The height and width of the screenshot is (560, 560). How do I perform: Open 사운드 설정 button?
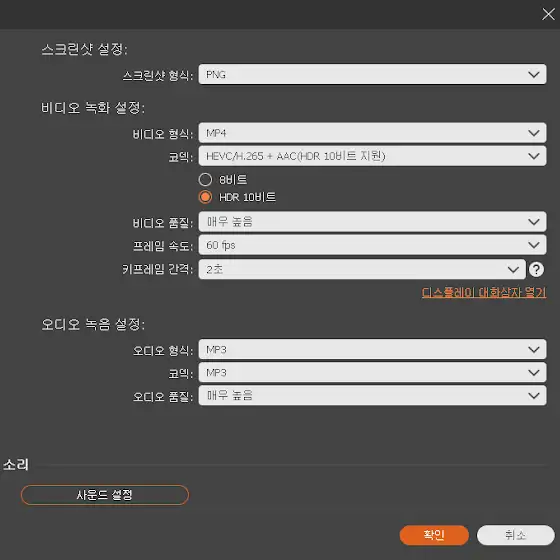pos(105,495)
